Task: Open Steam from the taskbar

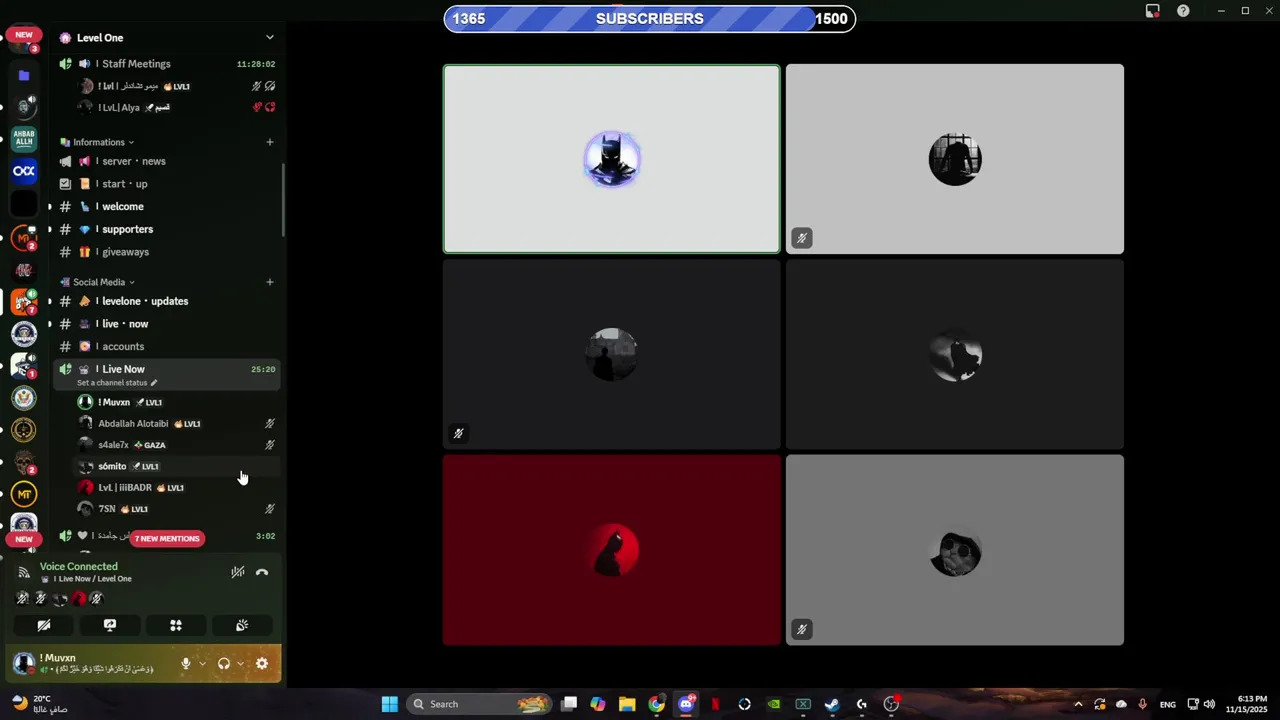Action: click(832, 704)
